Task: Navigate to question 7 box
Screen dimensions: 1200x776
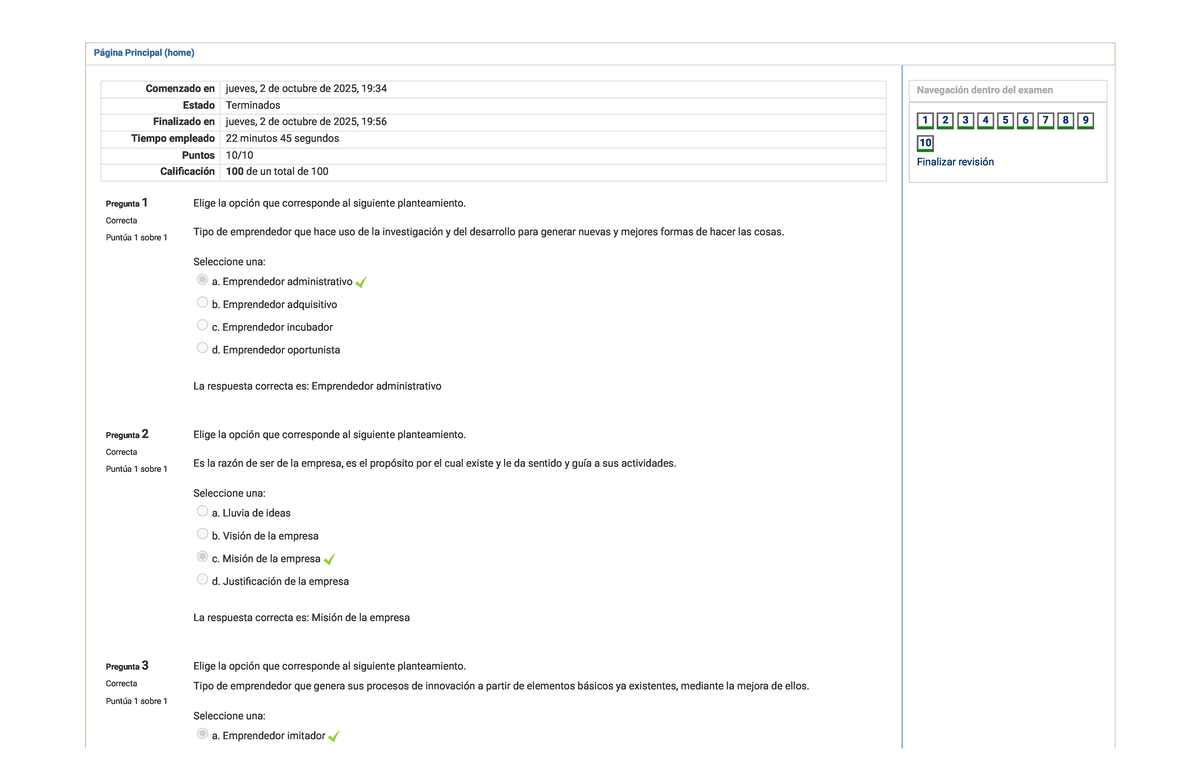Action: [1045, 121]
